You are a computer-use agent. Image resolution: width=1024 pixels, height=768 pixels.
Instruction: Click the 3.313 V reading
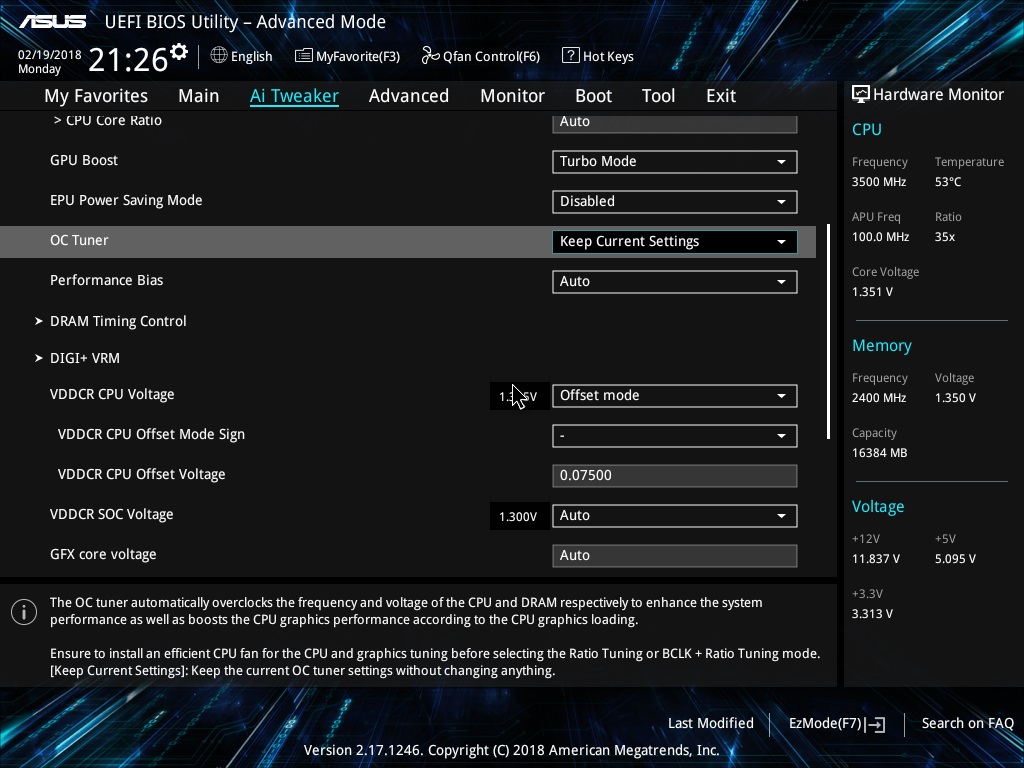[x=872, y=614]
